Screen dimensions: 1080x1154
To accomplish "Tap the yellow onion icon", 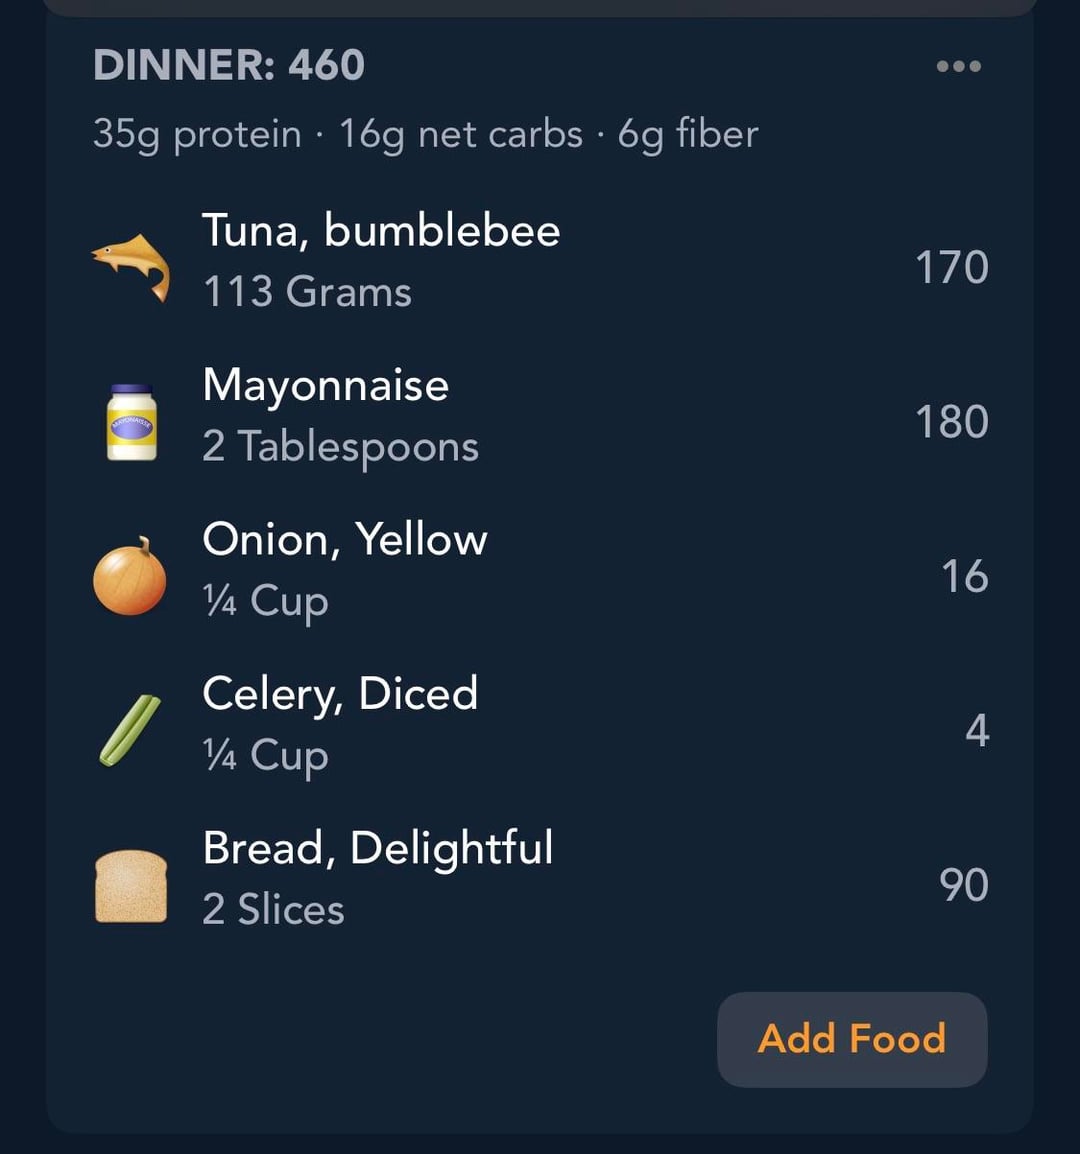I will (130, 577).
